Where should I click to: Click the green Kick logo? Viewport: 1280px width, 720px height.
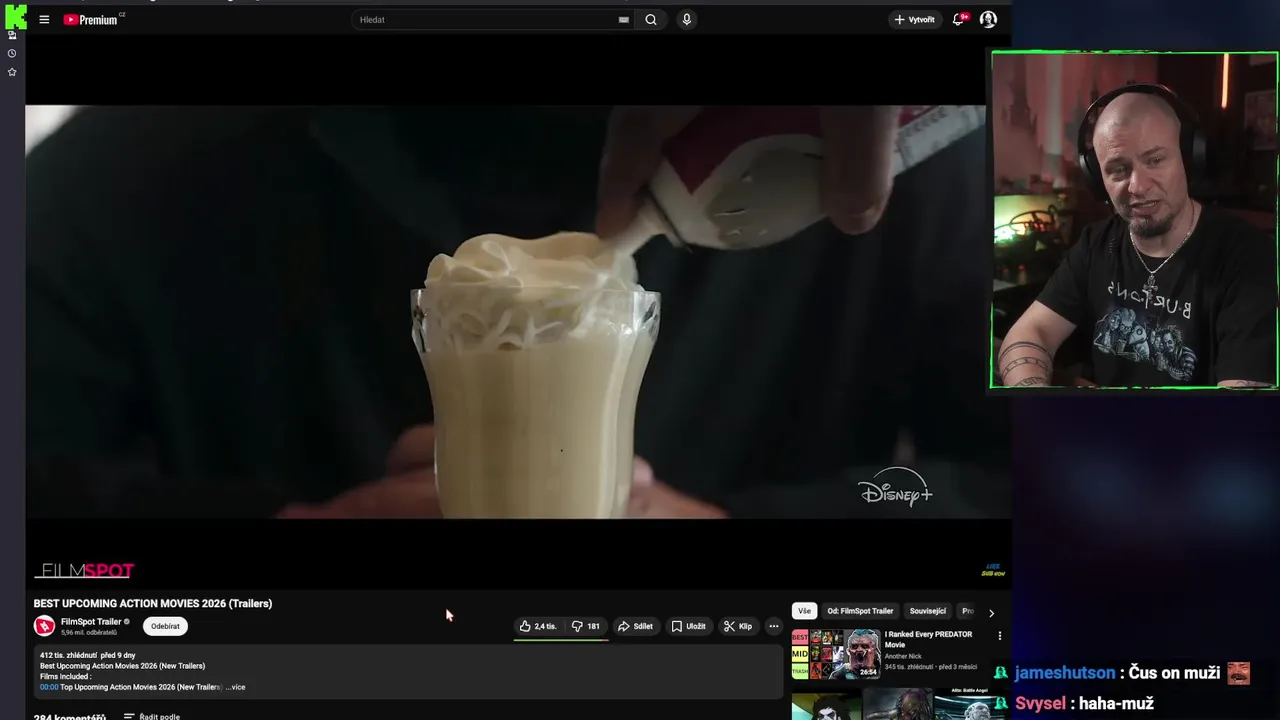15,15
